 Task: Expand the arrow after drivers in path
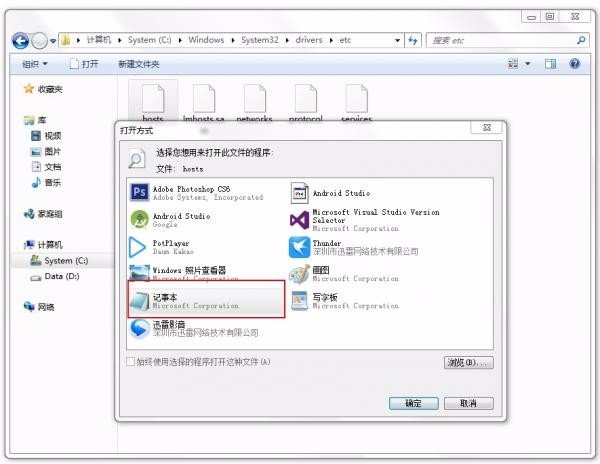[x=331, y=40]
